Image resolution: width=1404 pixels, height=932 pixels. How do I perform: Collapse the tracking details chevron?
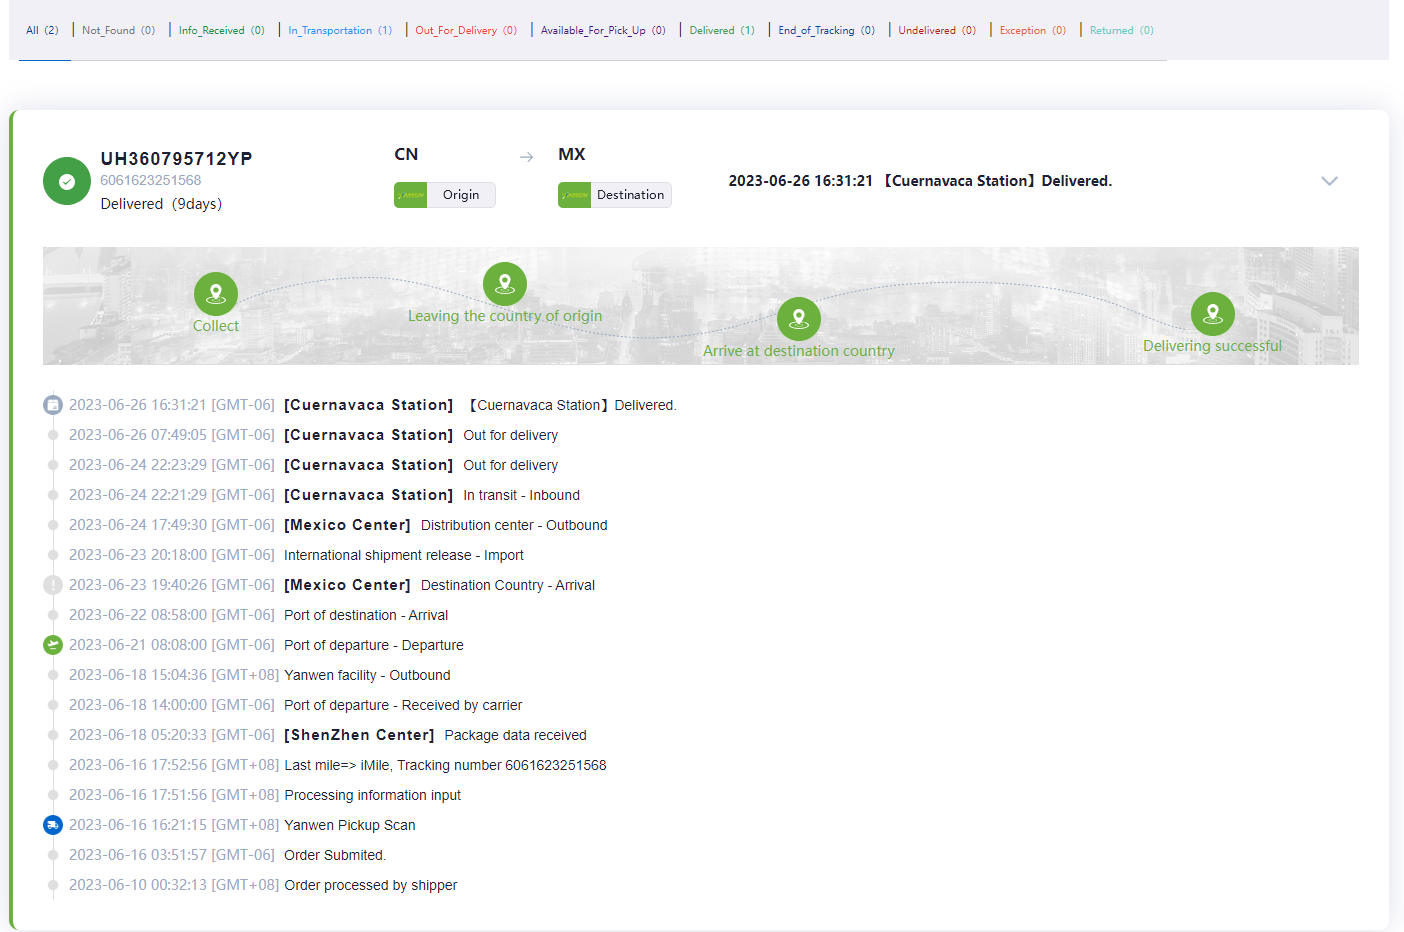(1329, 181)
